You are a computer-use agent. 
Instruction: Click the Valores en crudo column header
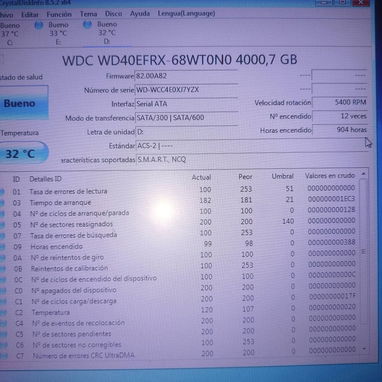point(330,175)
